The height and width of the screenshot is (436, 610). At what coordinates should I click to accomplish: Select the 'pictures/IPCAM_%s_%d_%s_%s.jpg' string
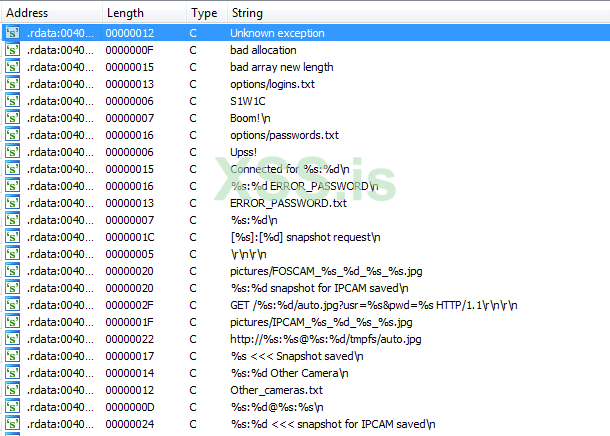[x=321, y=322]
